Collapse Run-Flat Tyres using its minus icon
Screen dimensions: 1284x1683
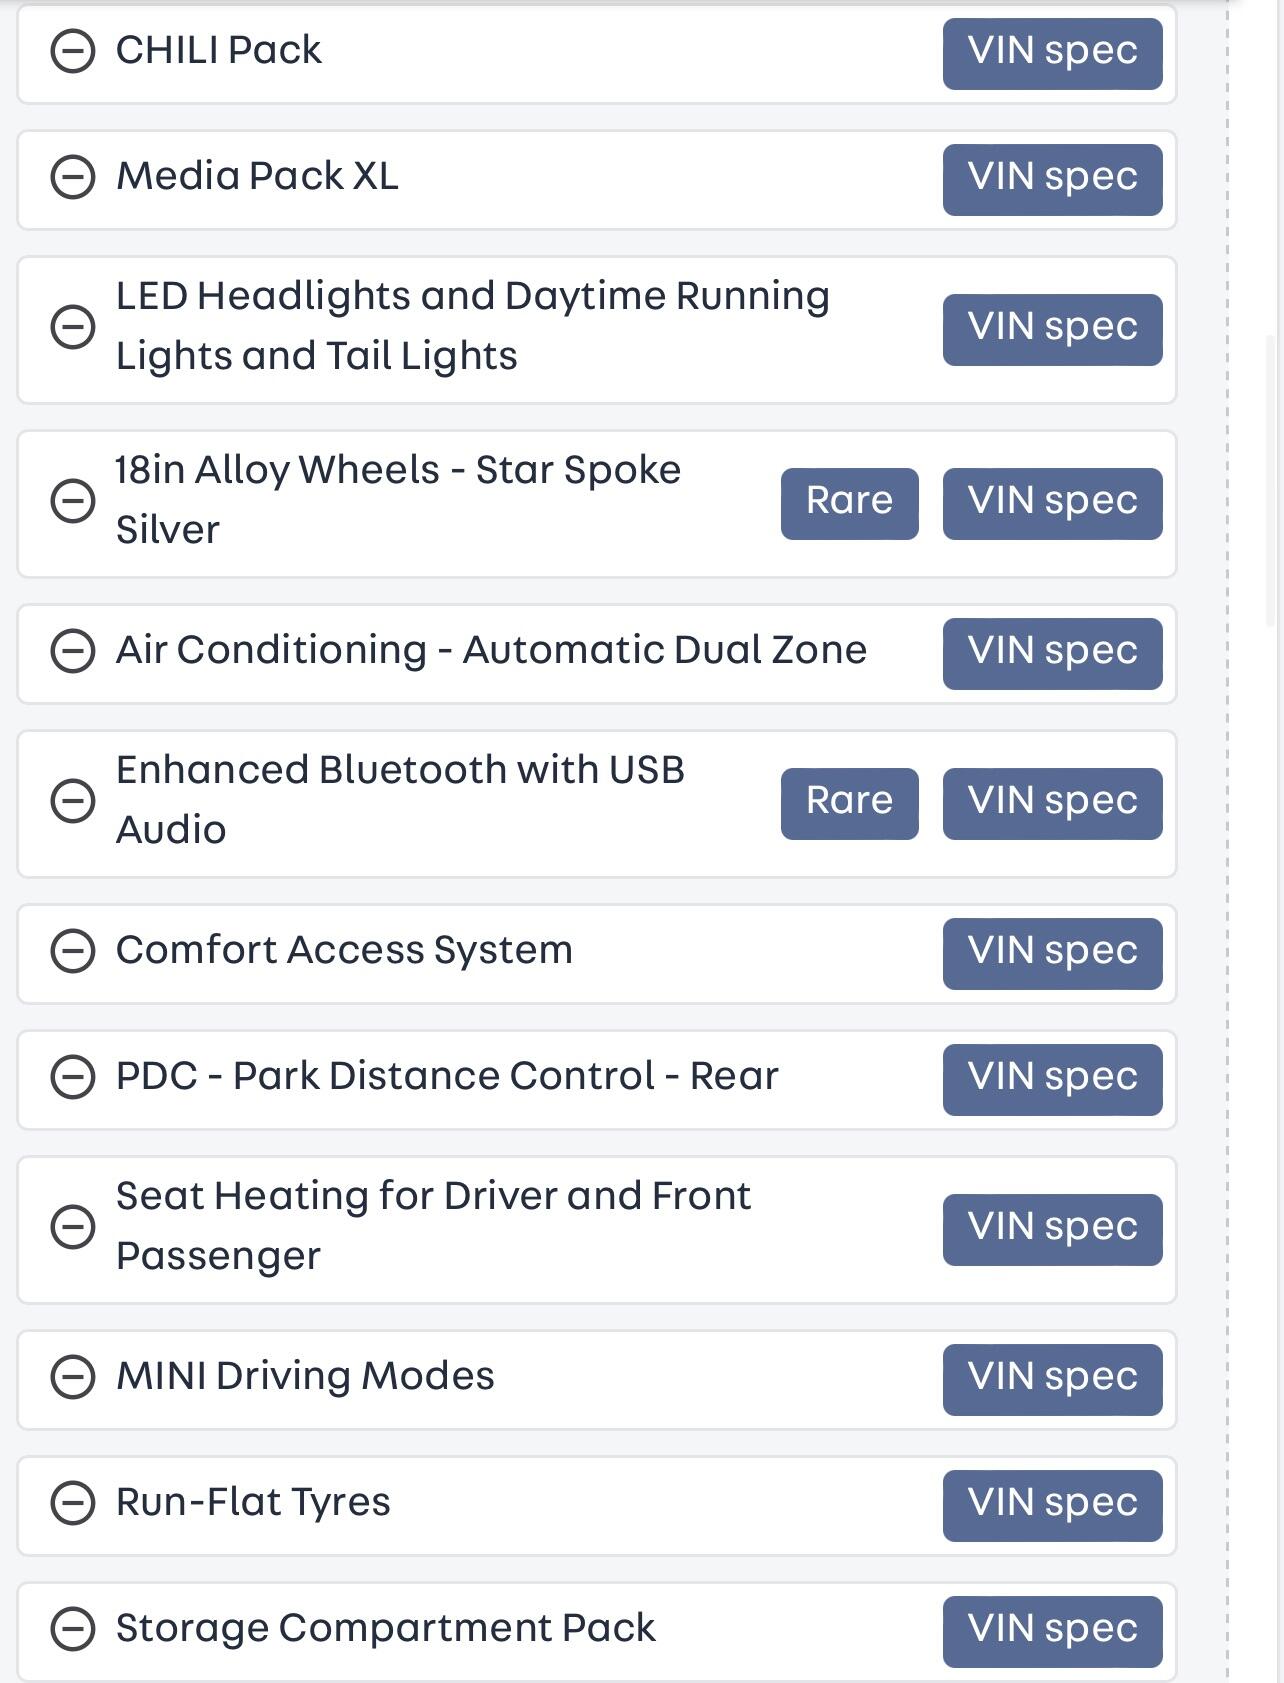tap(73, 1503)
